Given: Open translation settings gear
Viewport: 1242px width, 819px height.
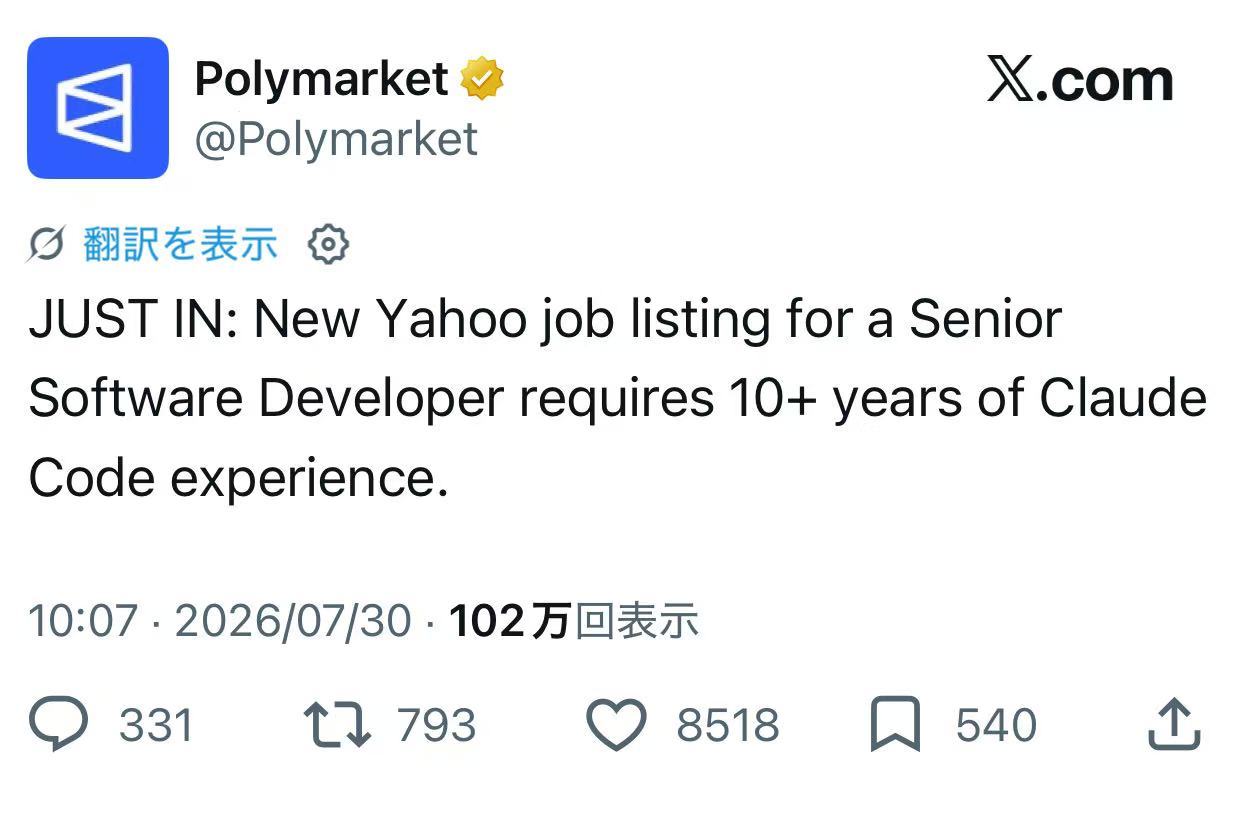Looking at the screenshot, I should [x=328, y=244].
